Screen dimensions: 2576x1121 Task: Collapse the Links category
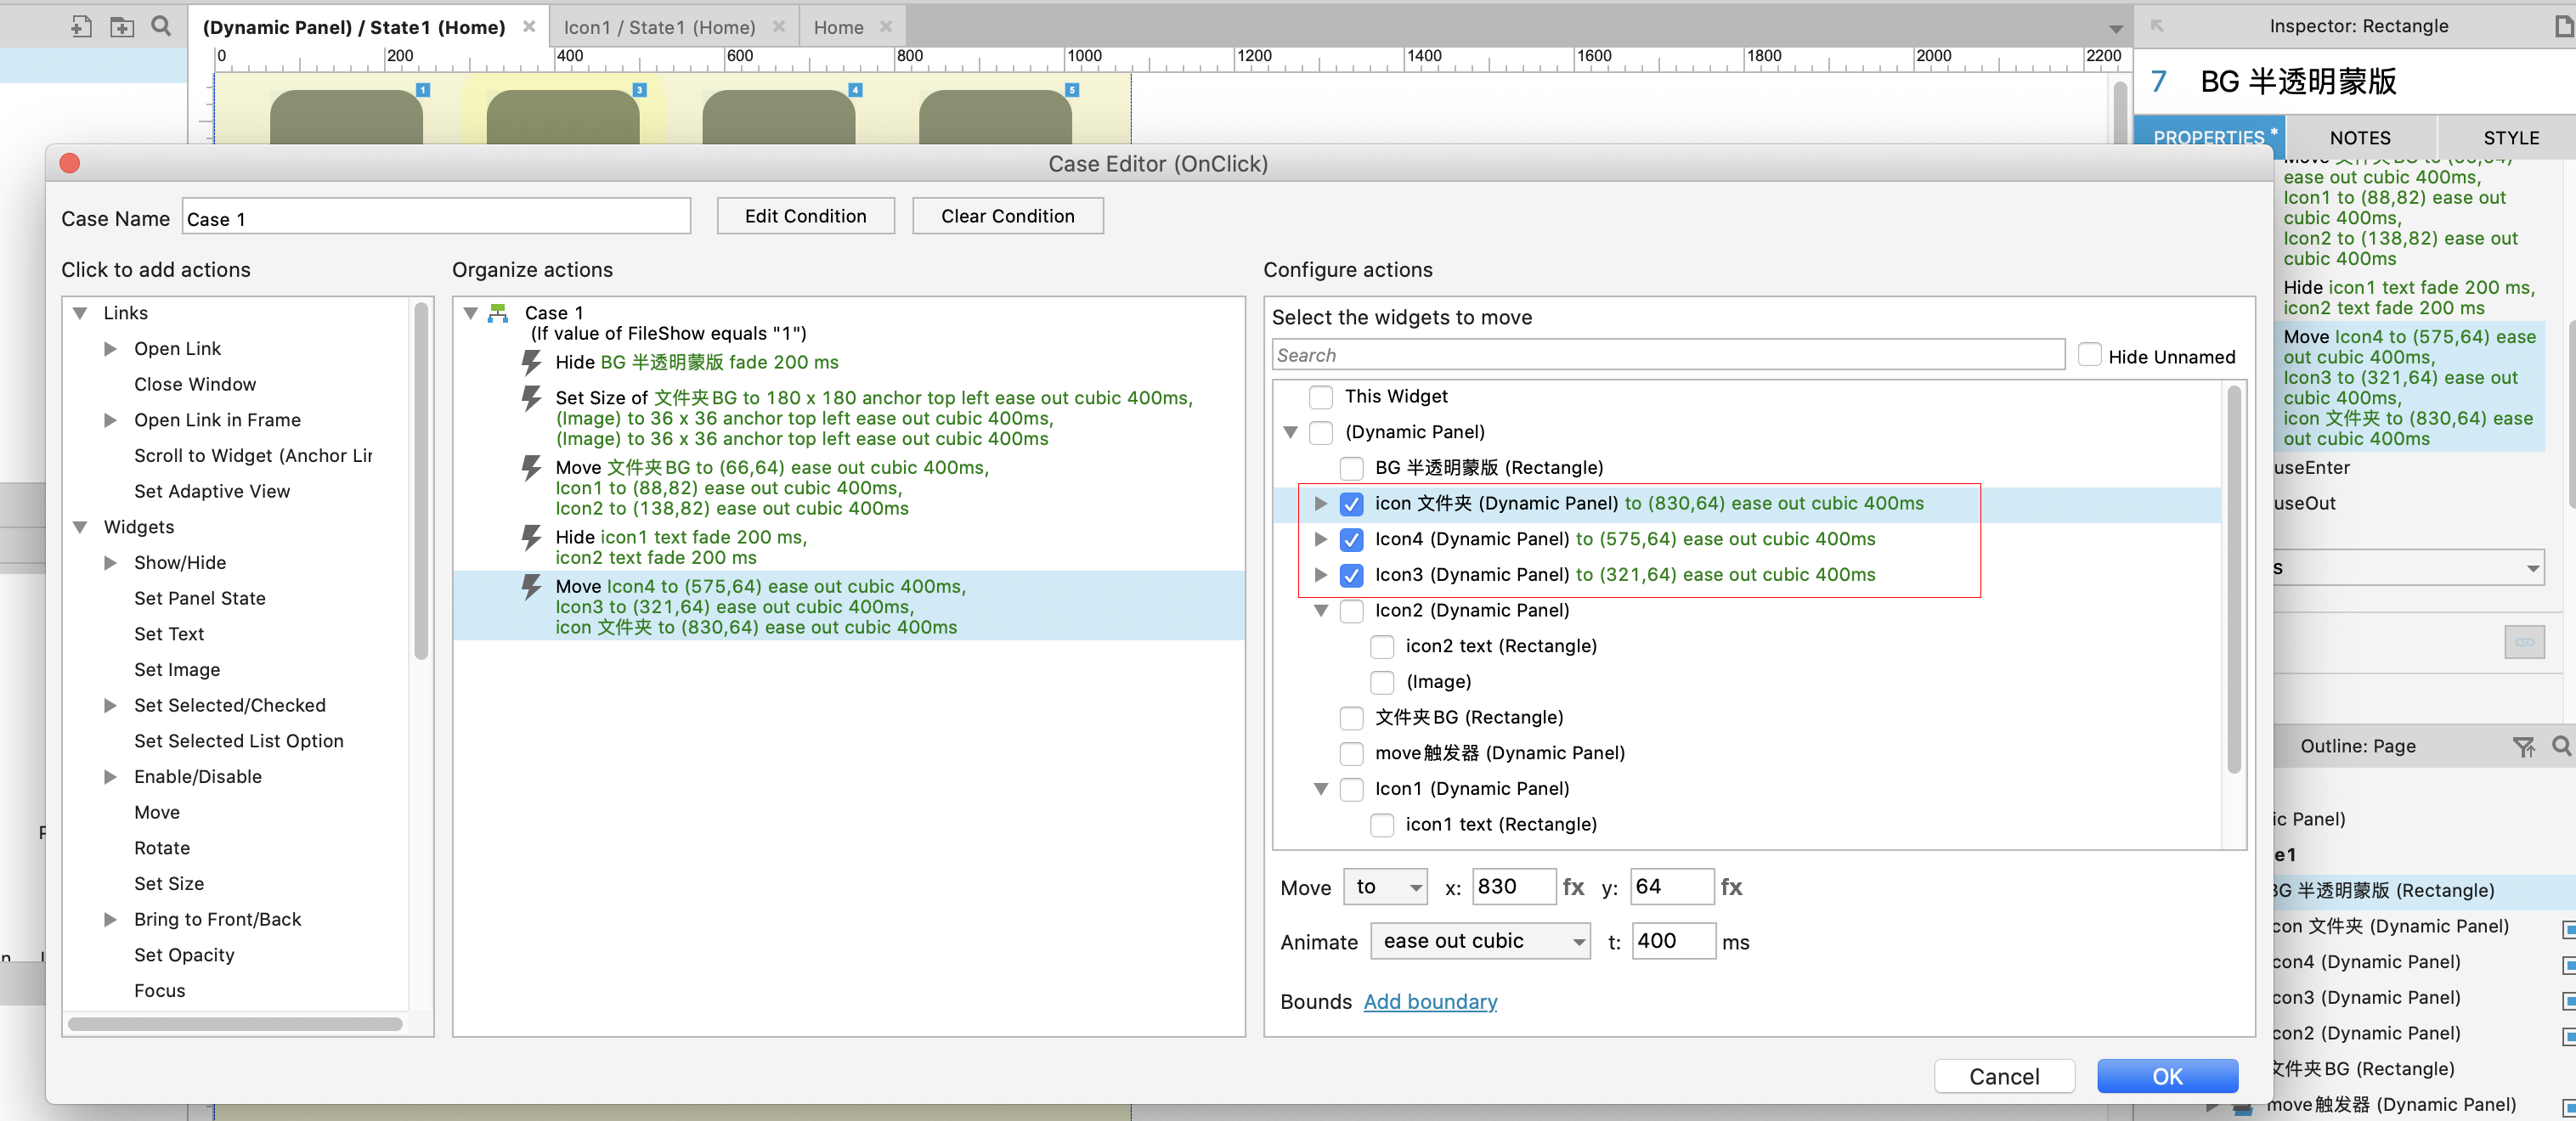80,313
